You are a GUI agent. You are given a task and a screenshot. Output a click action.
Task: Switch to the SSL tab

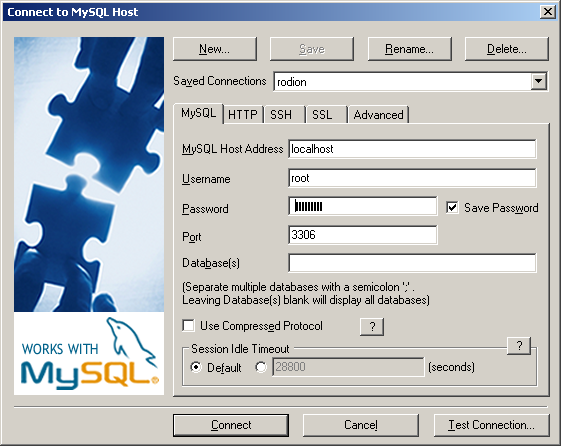322,115
